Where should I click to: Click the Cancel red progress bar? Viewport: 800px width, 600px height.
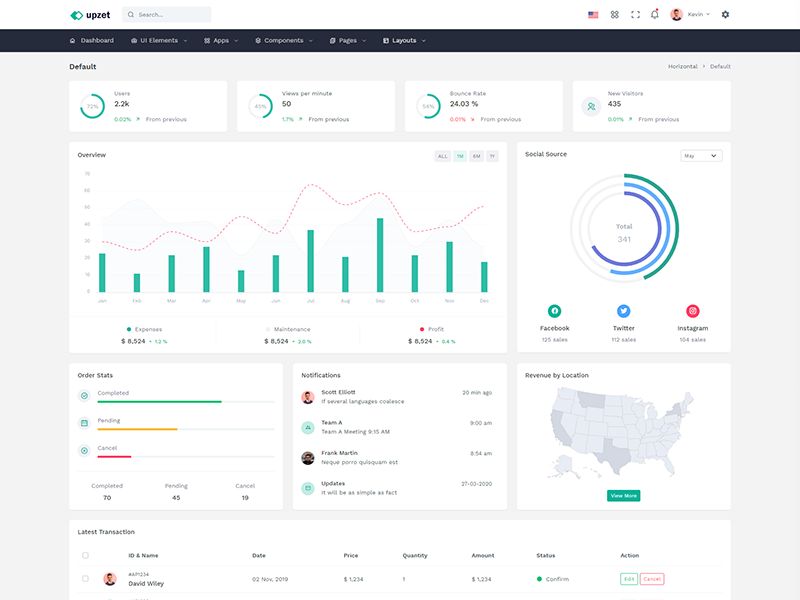[x=114, y=457]
